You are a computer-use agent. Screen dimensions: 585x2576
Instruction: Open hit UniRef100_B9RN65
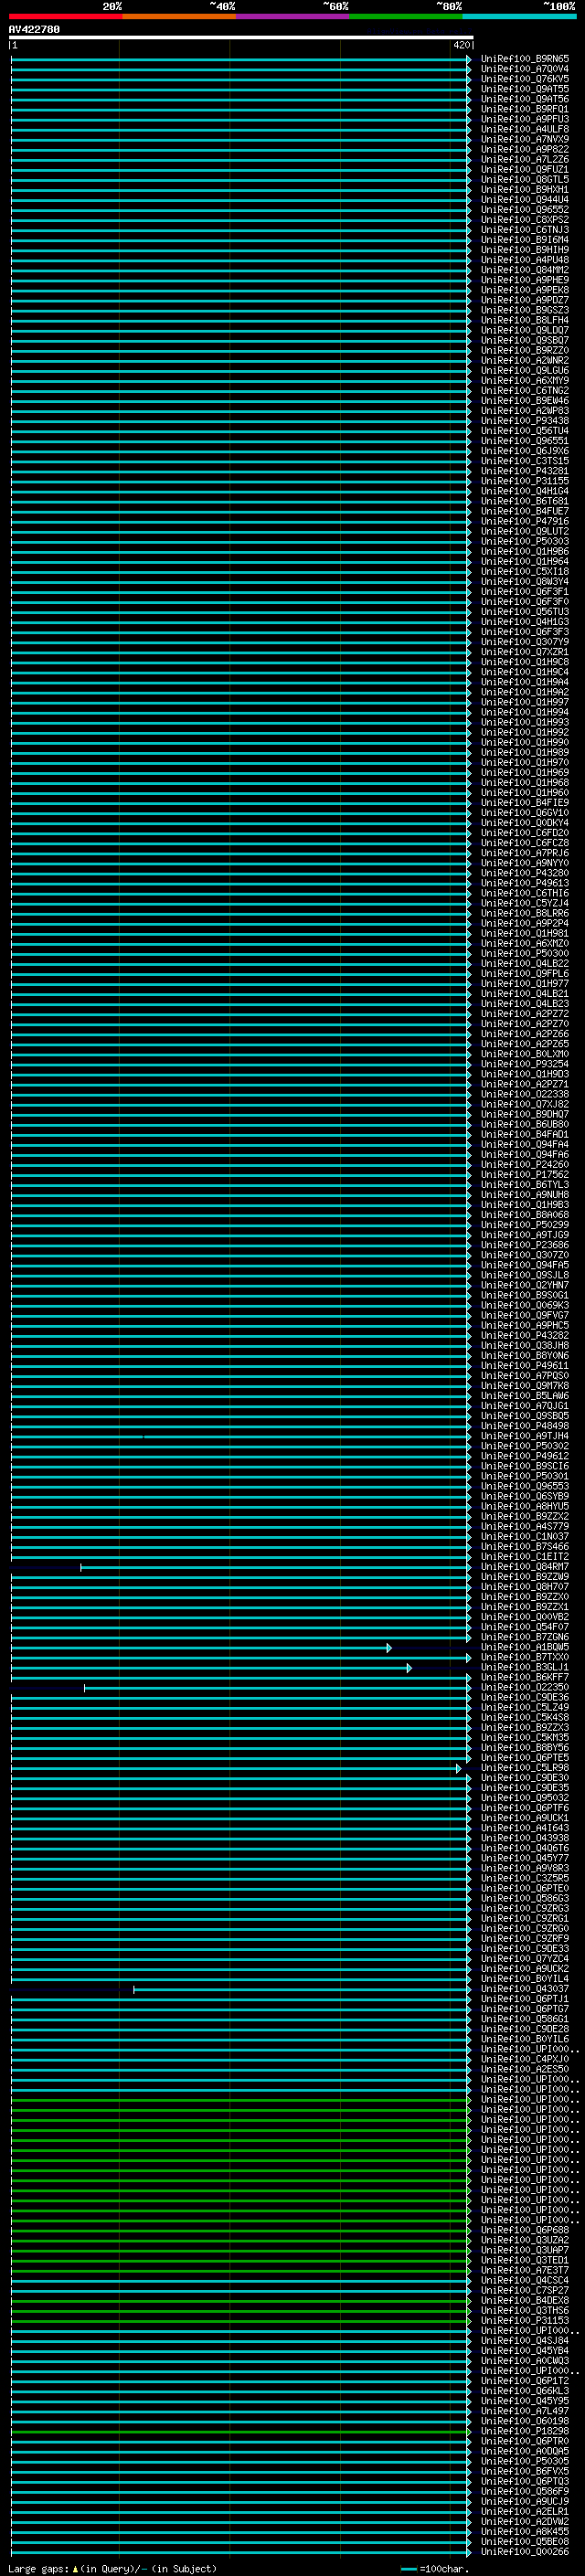(525, 59)
